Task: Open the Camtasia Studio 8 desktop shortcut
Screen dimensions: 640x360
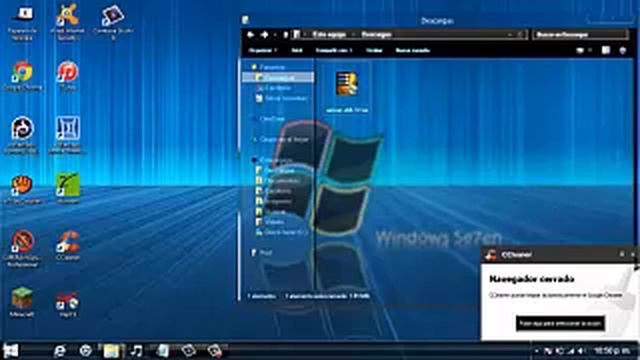Action: [113, 21]
